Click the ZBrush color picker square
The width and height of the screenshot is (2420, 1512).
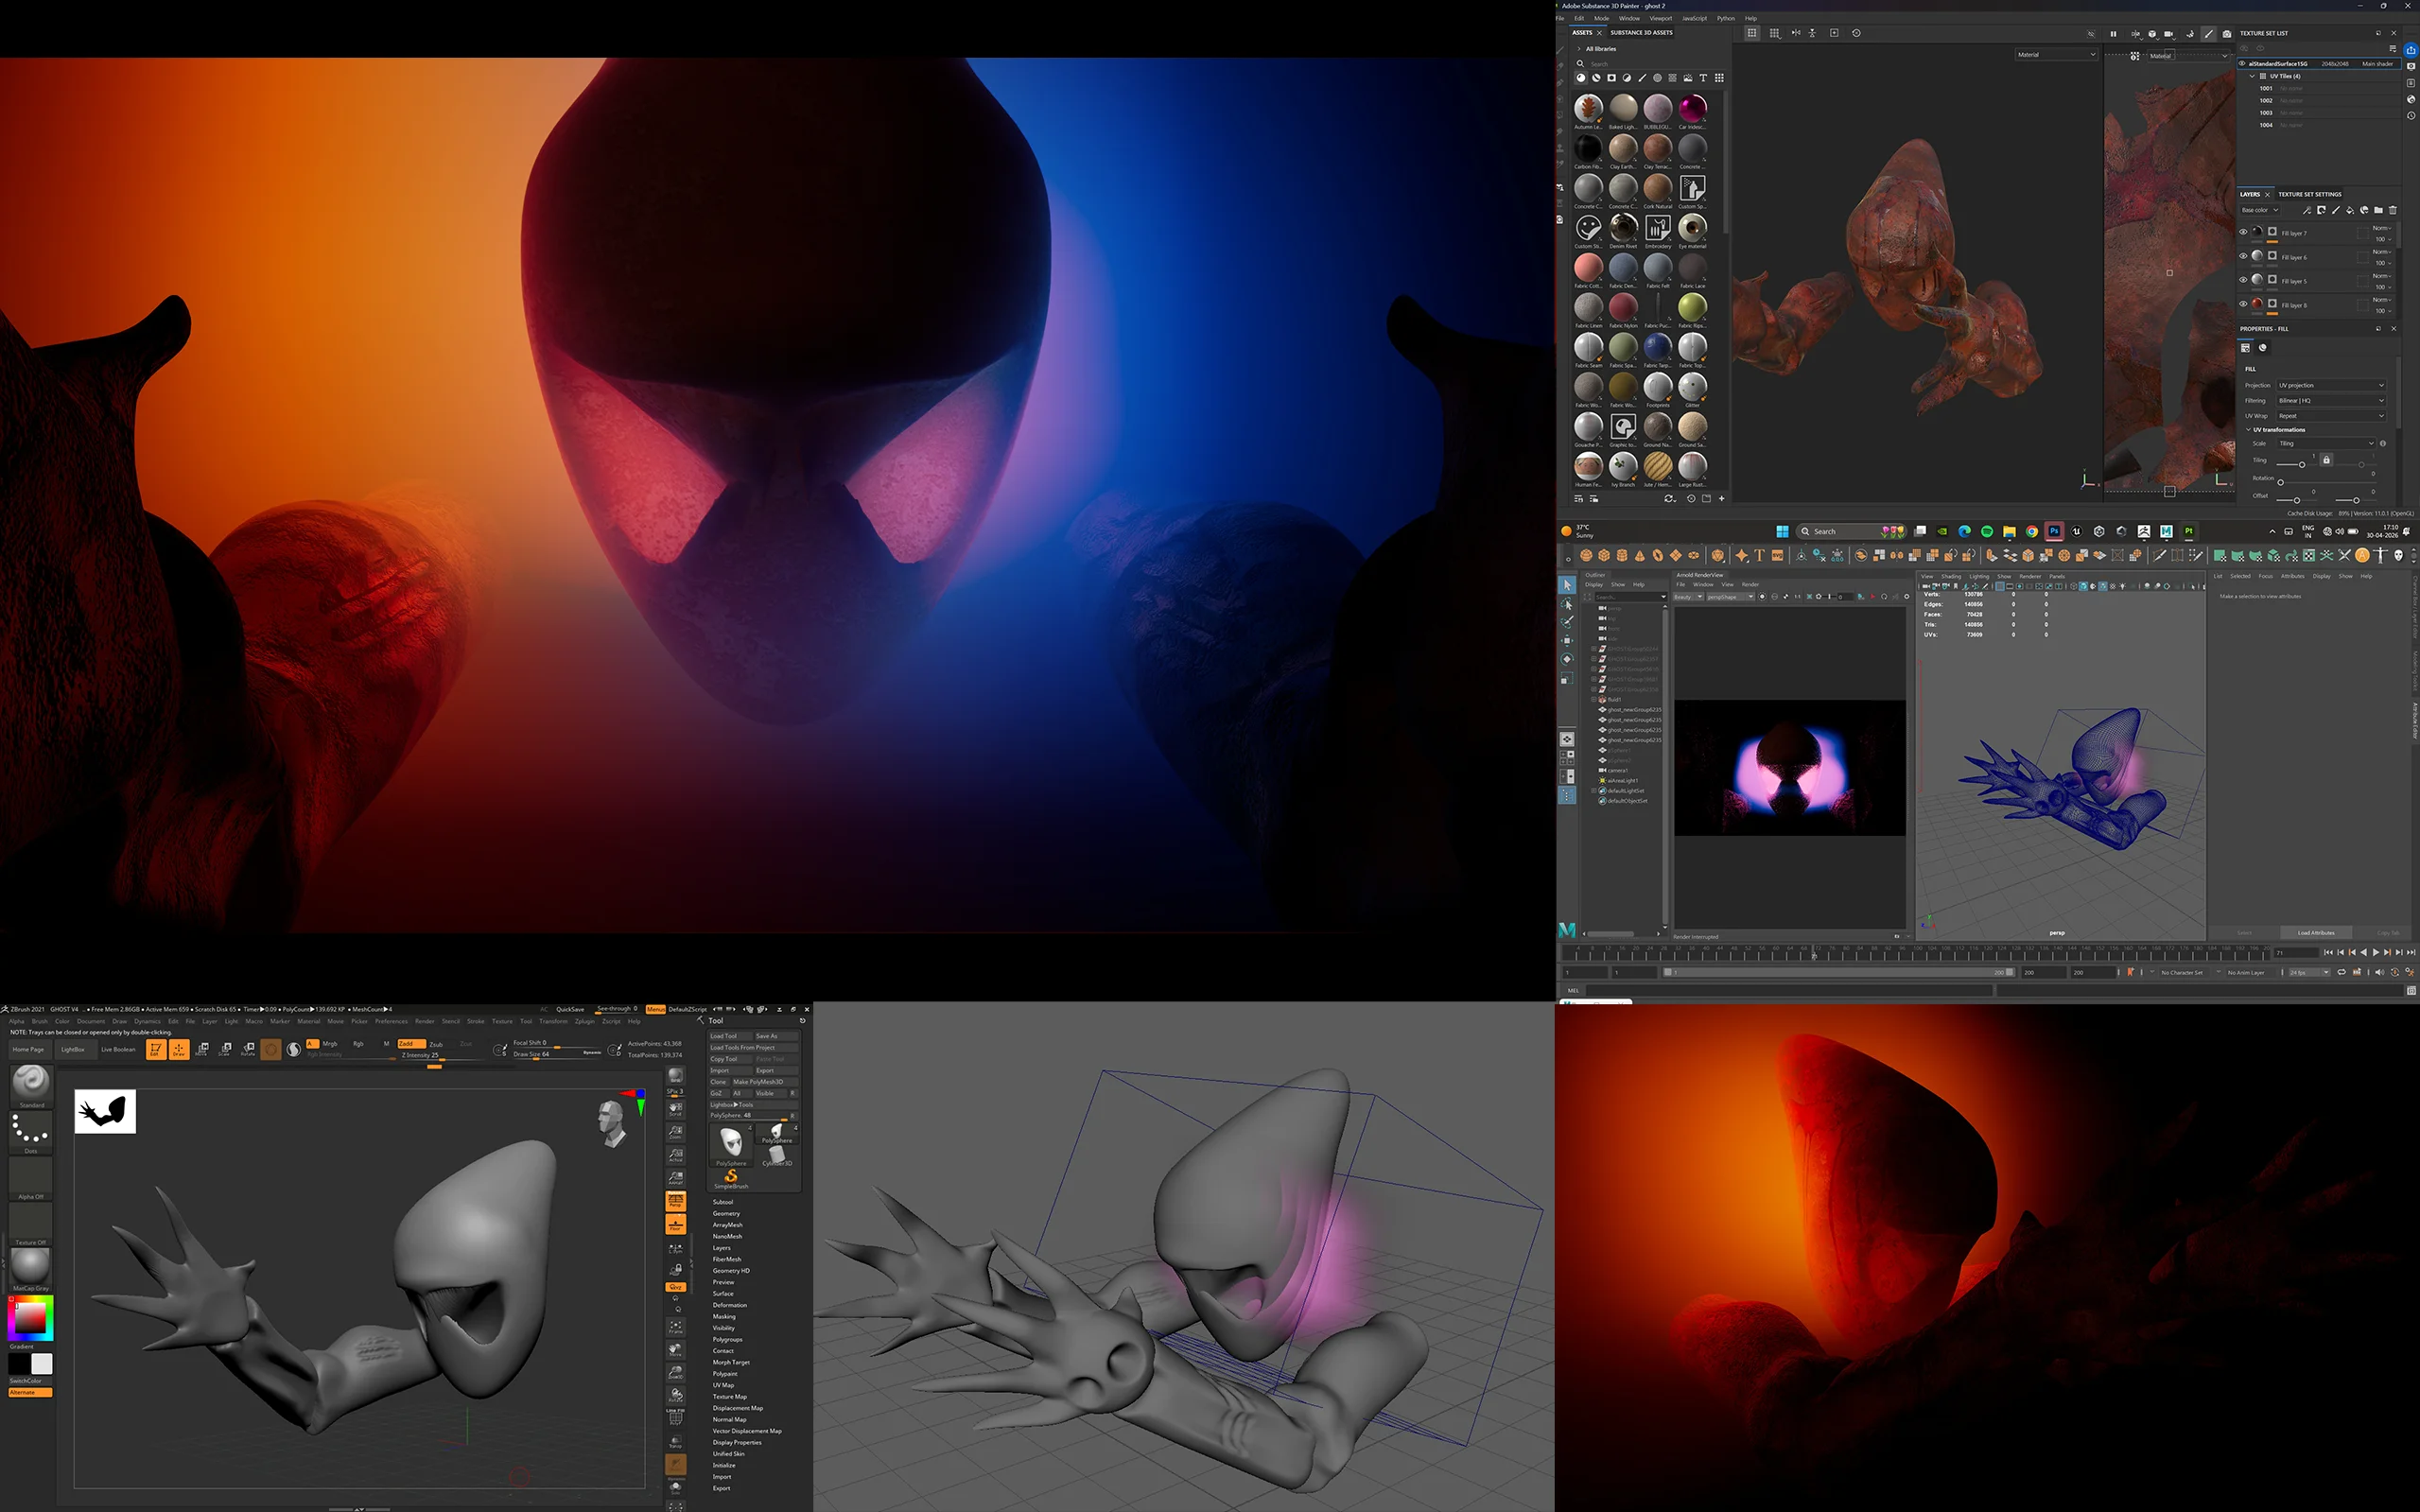tap(30, 1318)
